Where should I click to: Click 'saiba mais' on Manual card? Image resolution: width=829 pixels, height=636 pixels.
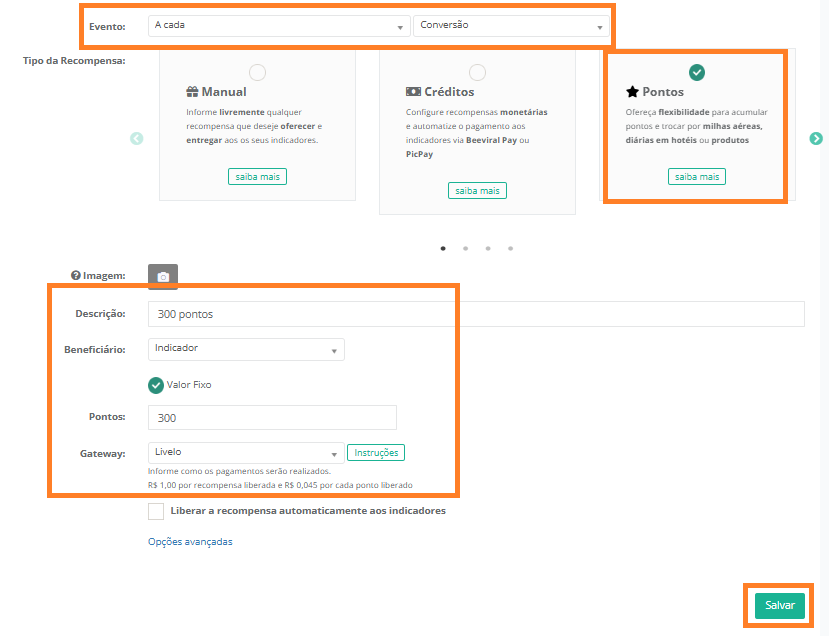257,177
